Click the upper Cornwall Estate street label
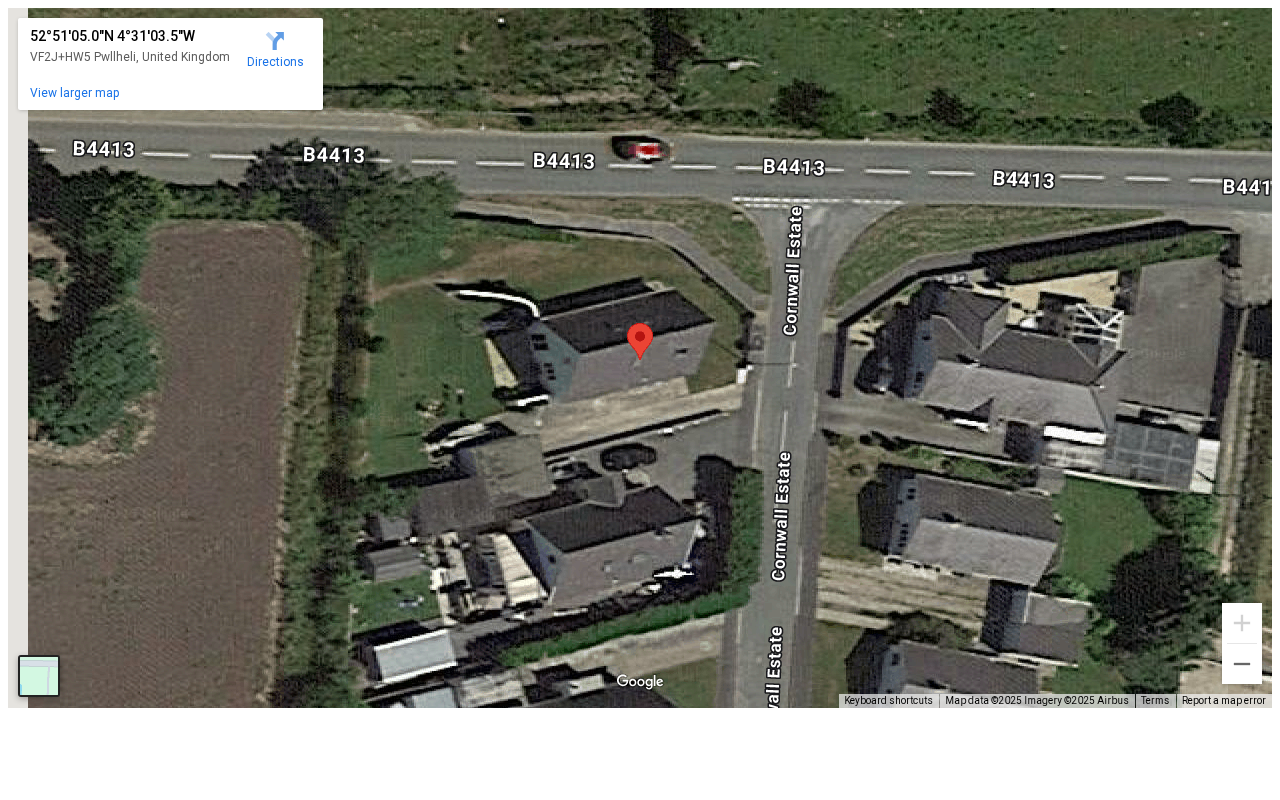Screen dimensions: 1280x800 click(792, 270)
